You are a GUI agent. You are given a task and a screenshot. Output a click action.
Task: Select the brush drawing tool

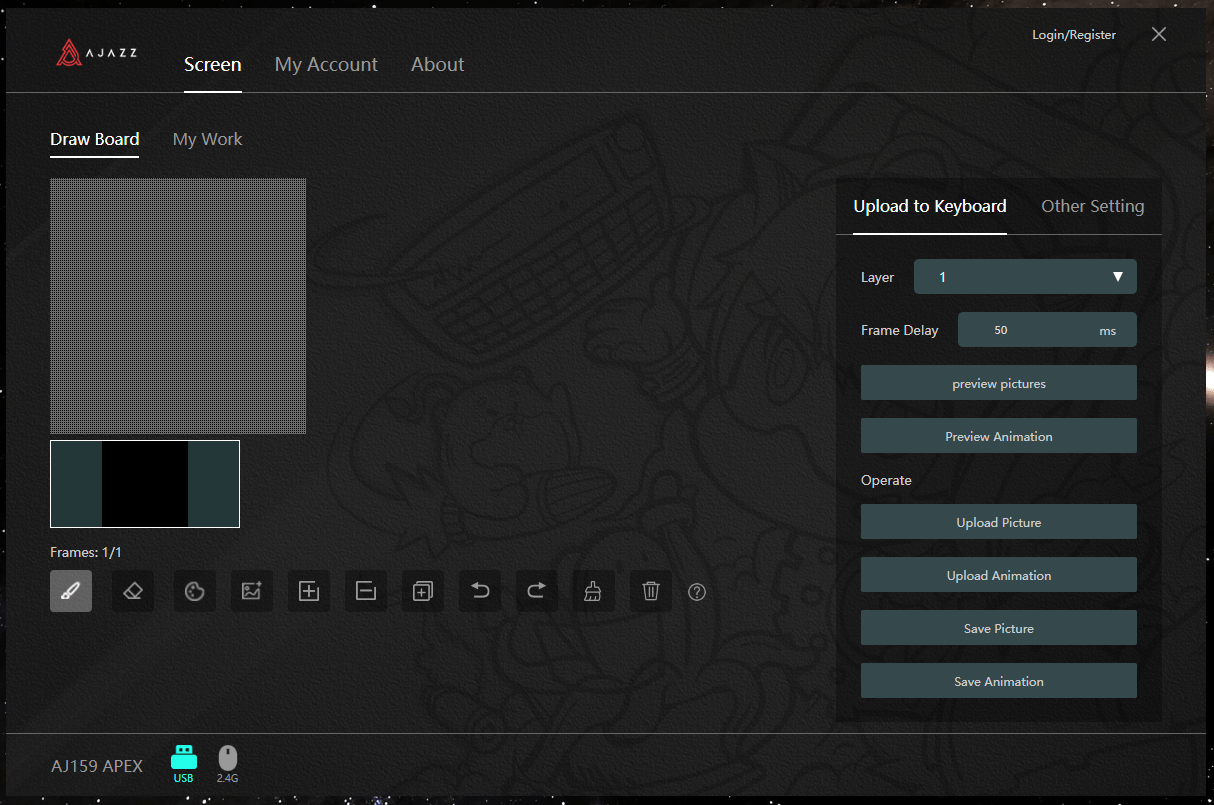coord(71,591)
